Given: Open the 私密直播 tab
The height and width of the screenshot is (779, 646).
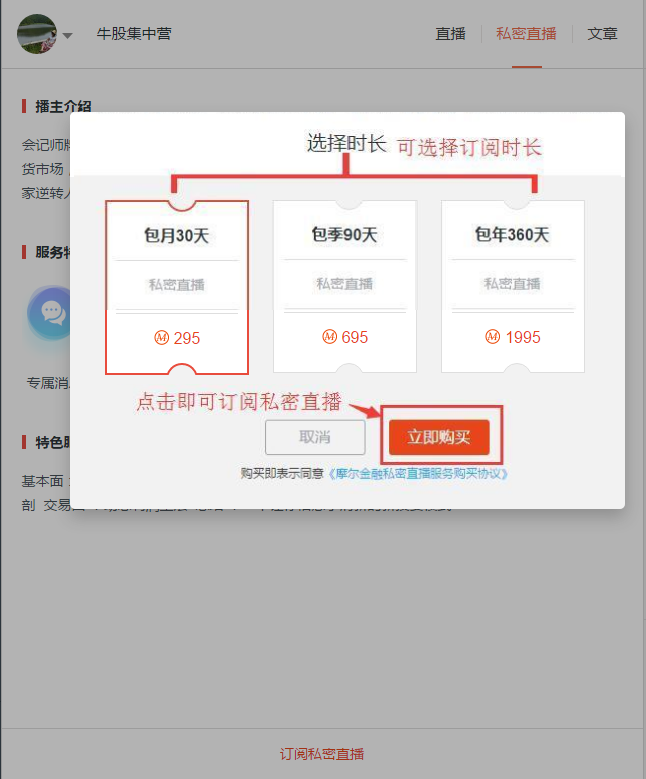Looking at the screenshot, I should (x=526, y=34).
